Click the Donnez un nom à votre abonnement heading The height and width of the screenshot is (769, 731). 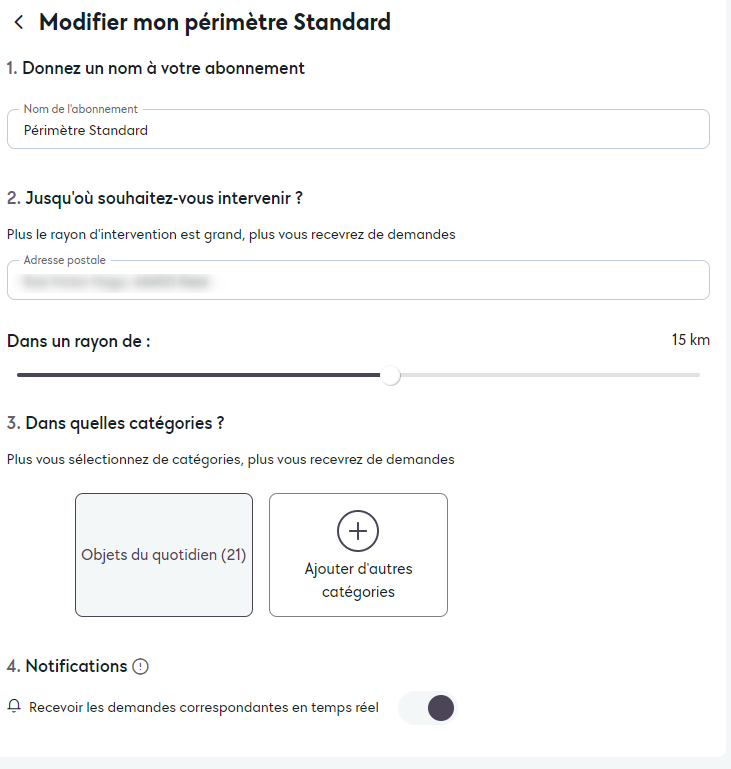pyautogui.click(x=156, y=68)
